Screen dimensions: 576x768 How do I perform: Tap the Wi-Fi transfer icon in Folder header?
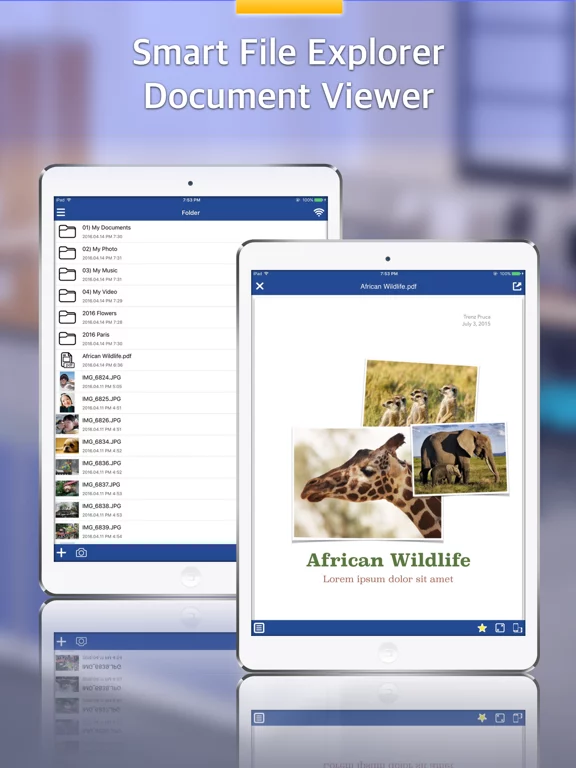point(319,212)
